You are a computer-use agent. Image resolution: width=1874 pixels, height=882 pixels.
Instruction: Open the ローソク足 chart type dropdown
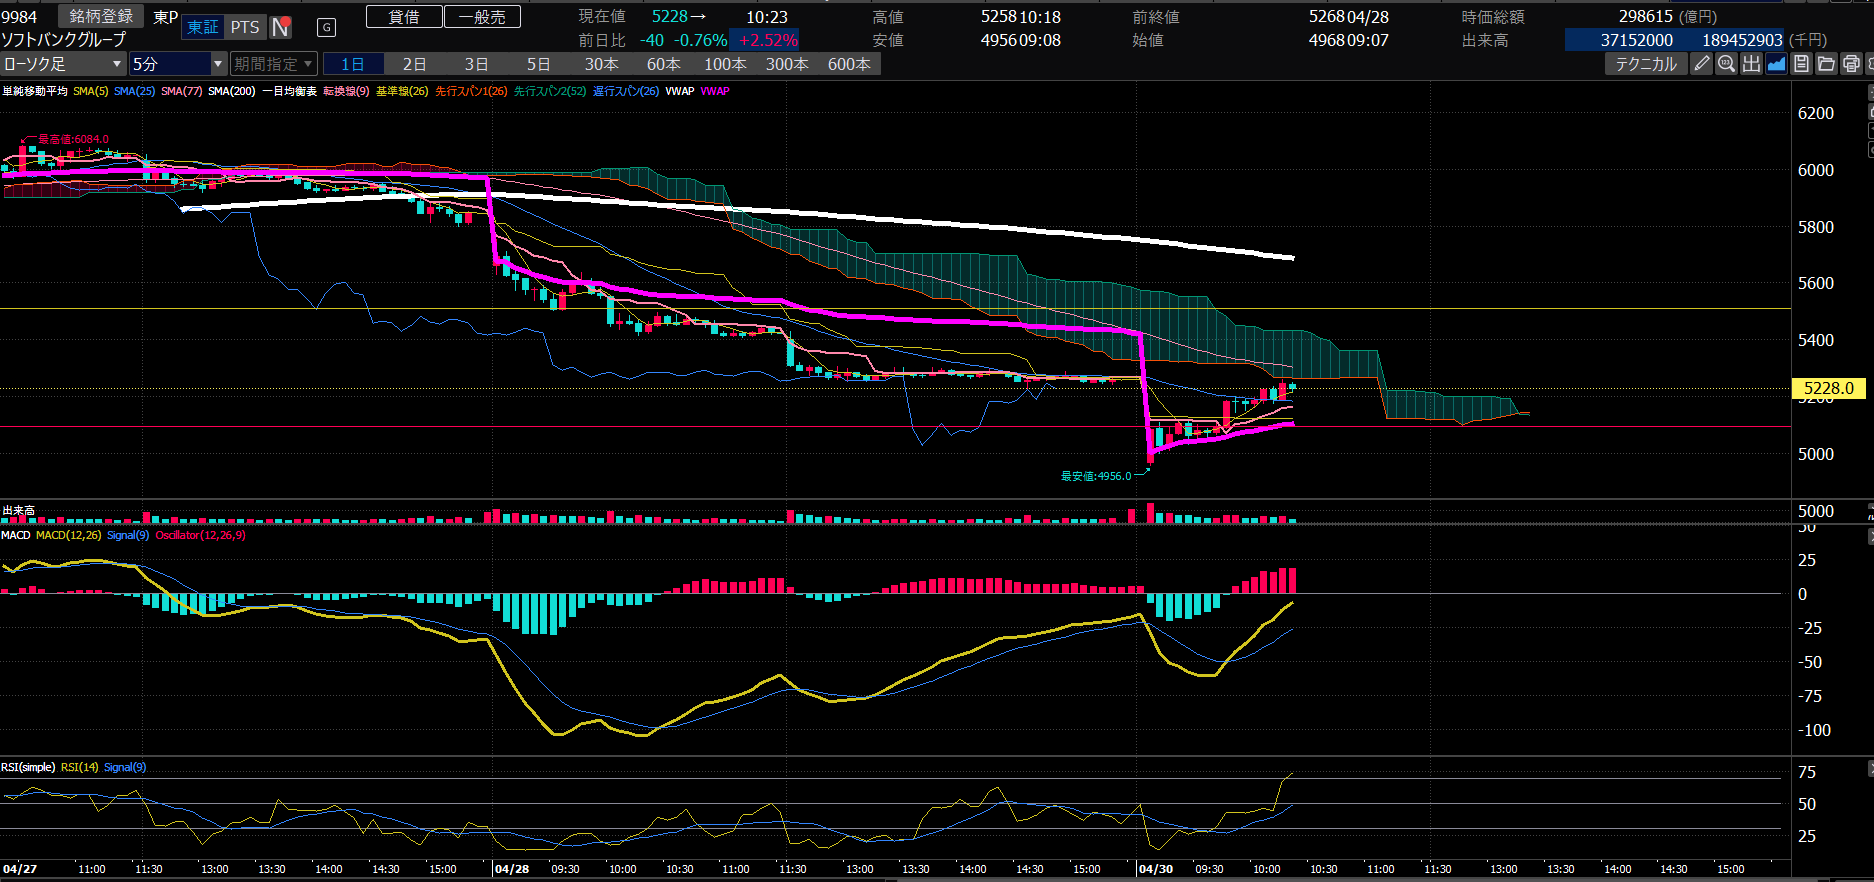click(x=63, y=64)
